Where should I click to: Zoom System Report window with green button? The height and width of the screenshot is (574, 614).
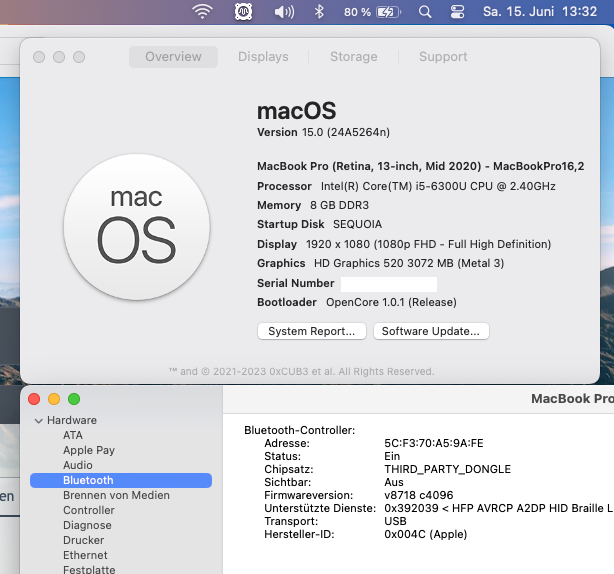click(74, 399)
